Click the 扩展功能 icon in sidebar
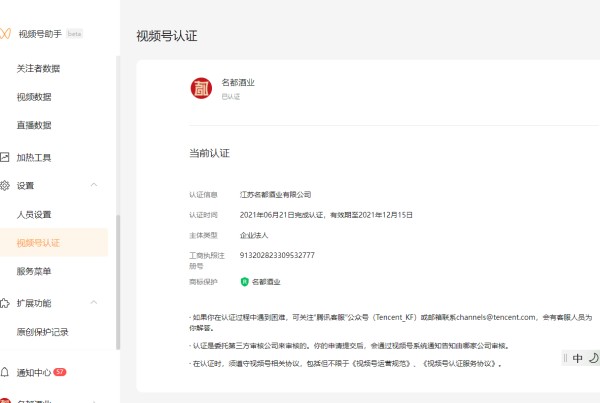The width and height of the screenshot is (600, 403). pos(6,303)
